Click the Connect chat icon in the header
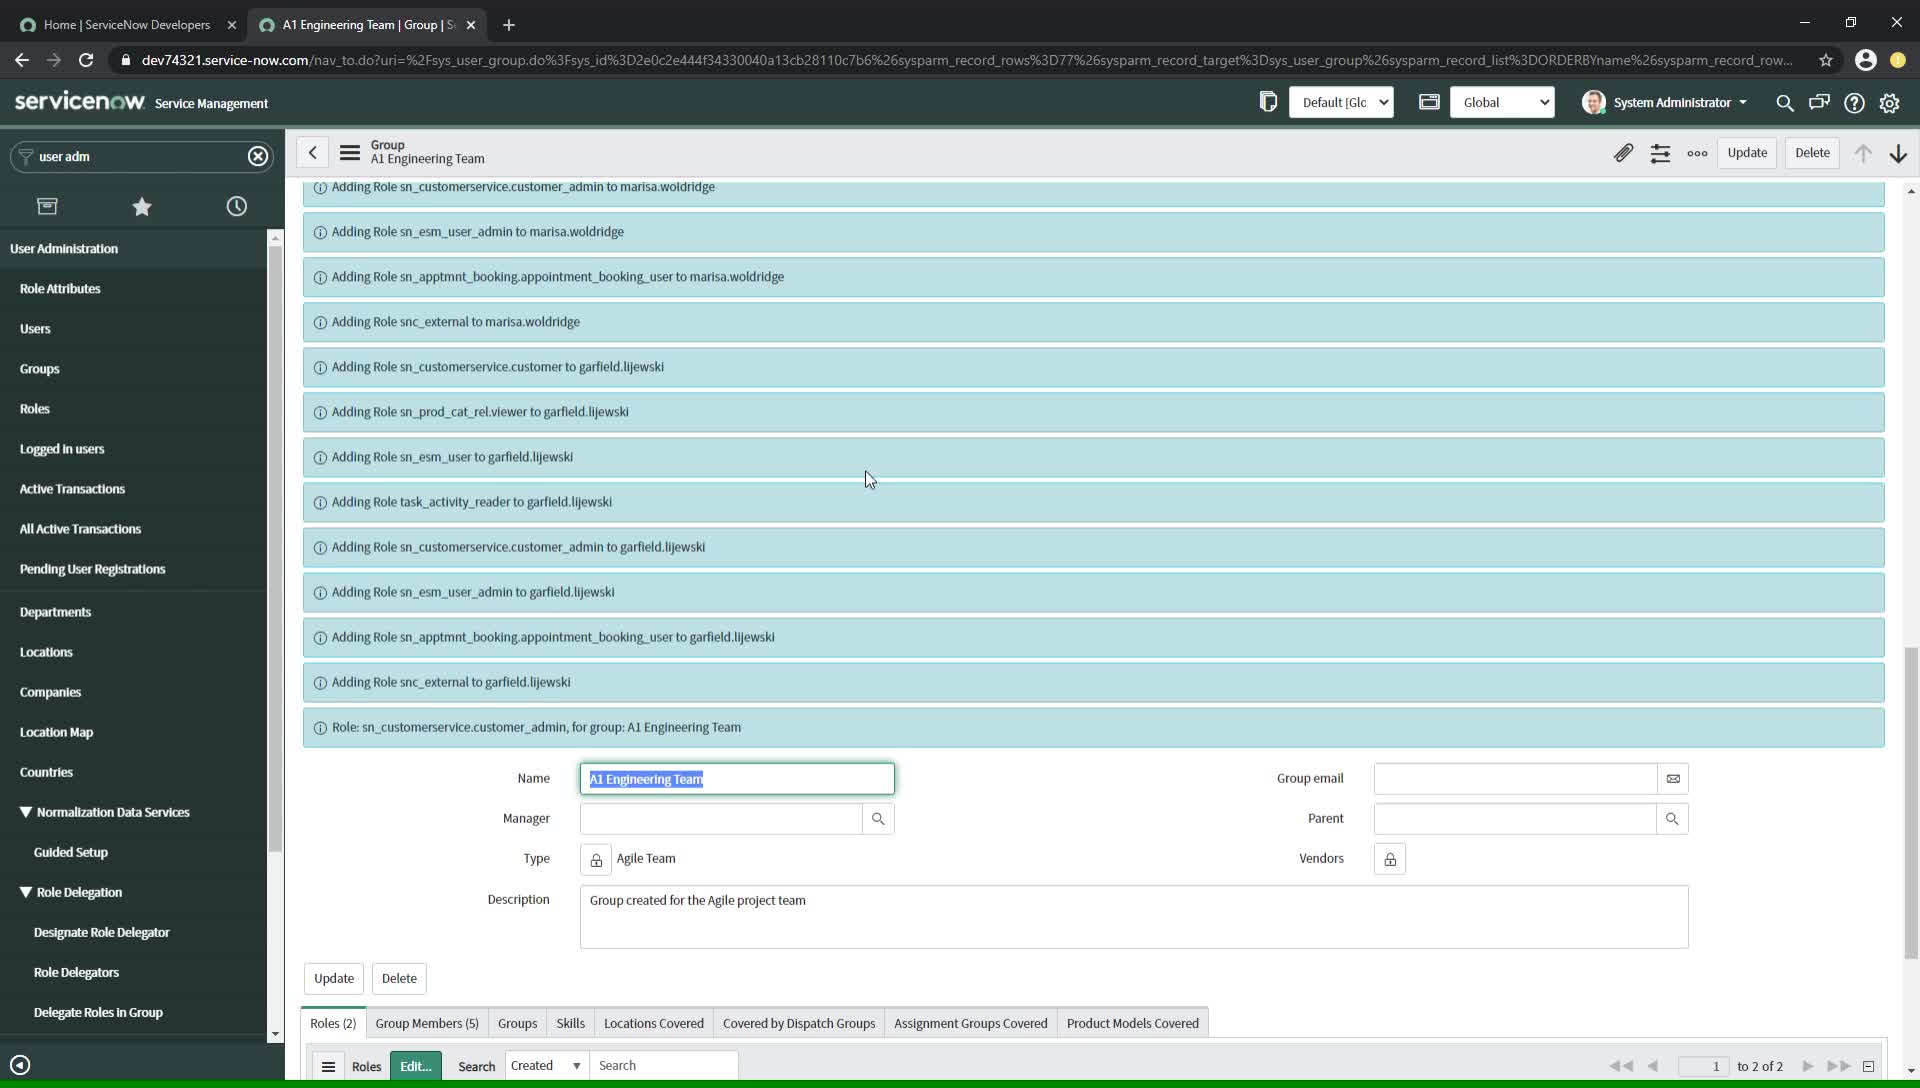Viewport: 1920px width, 1088px height. tap(1820, 103)
